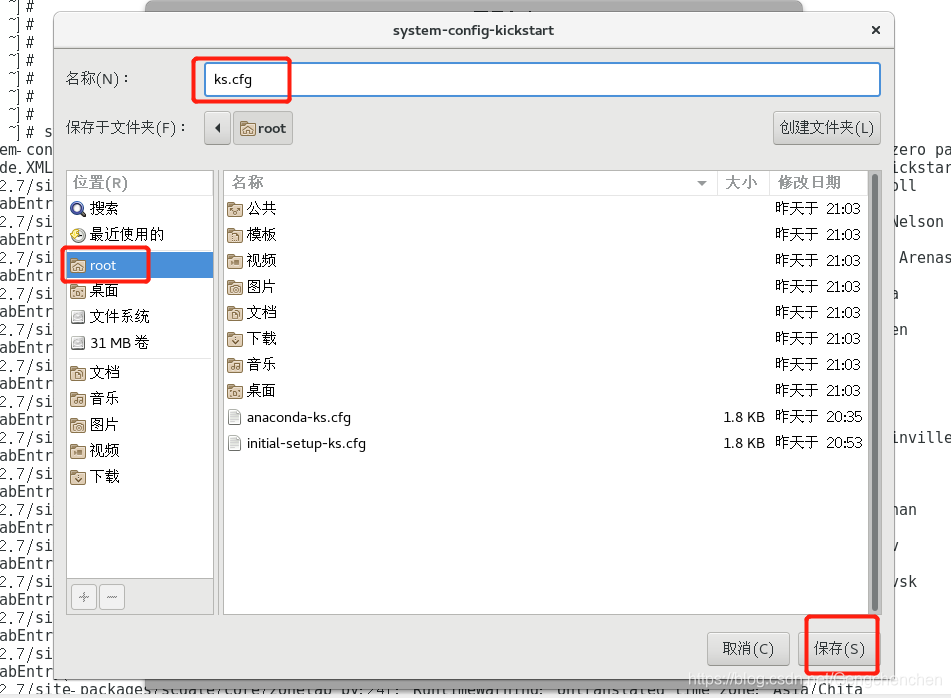
Task: Open 下载 bookmark in sidebar
Action: (x=140, y=477)
